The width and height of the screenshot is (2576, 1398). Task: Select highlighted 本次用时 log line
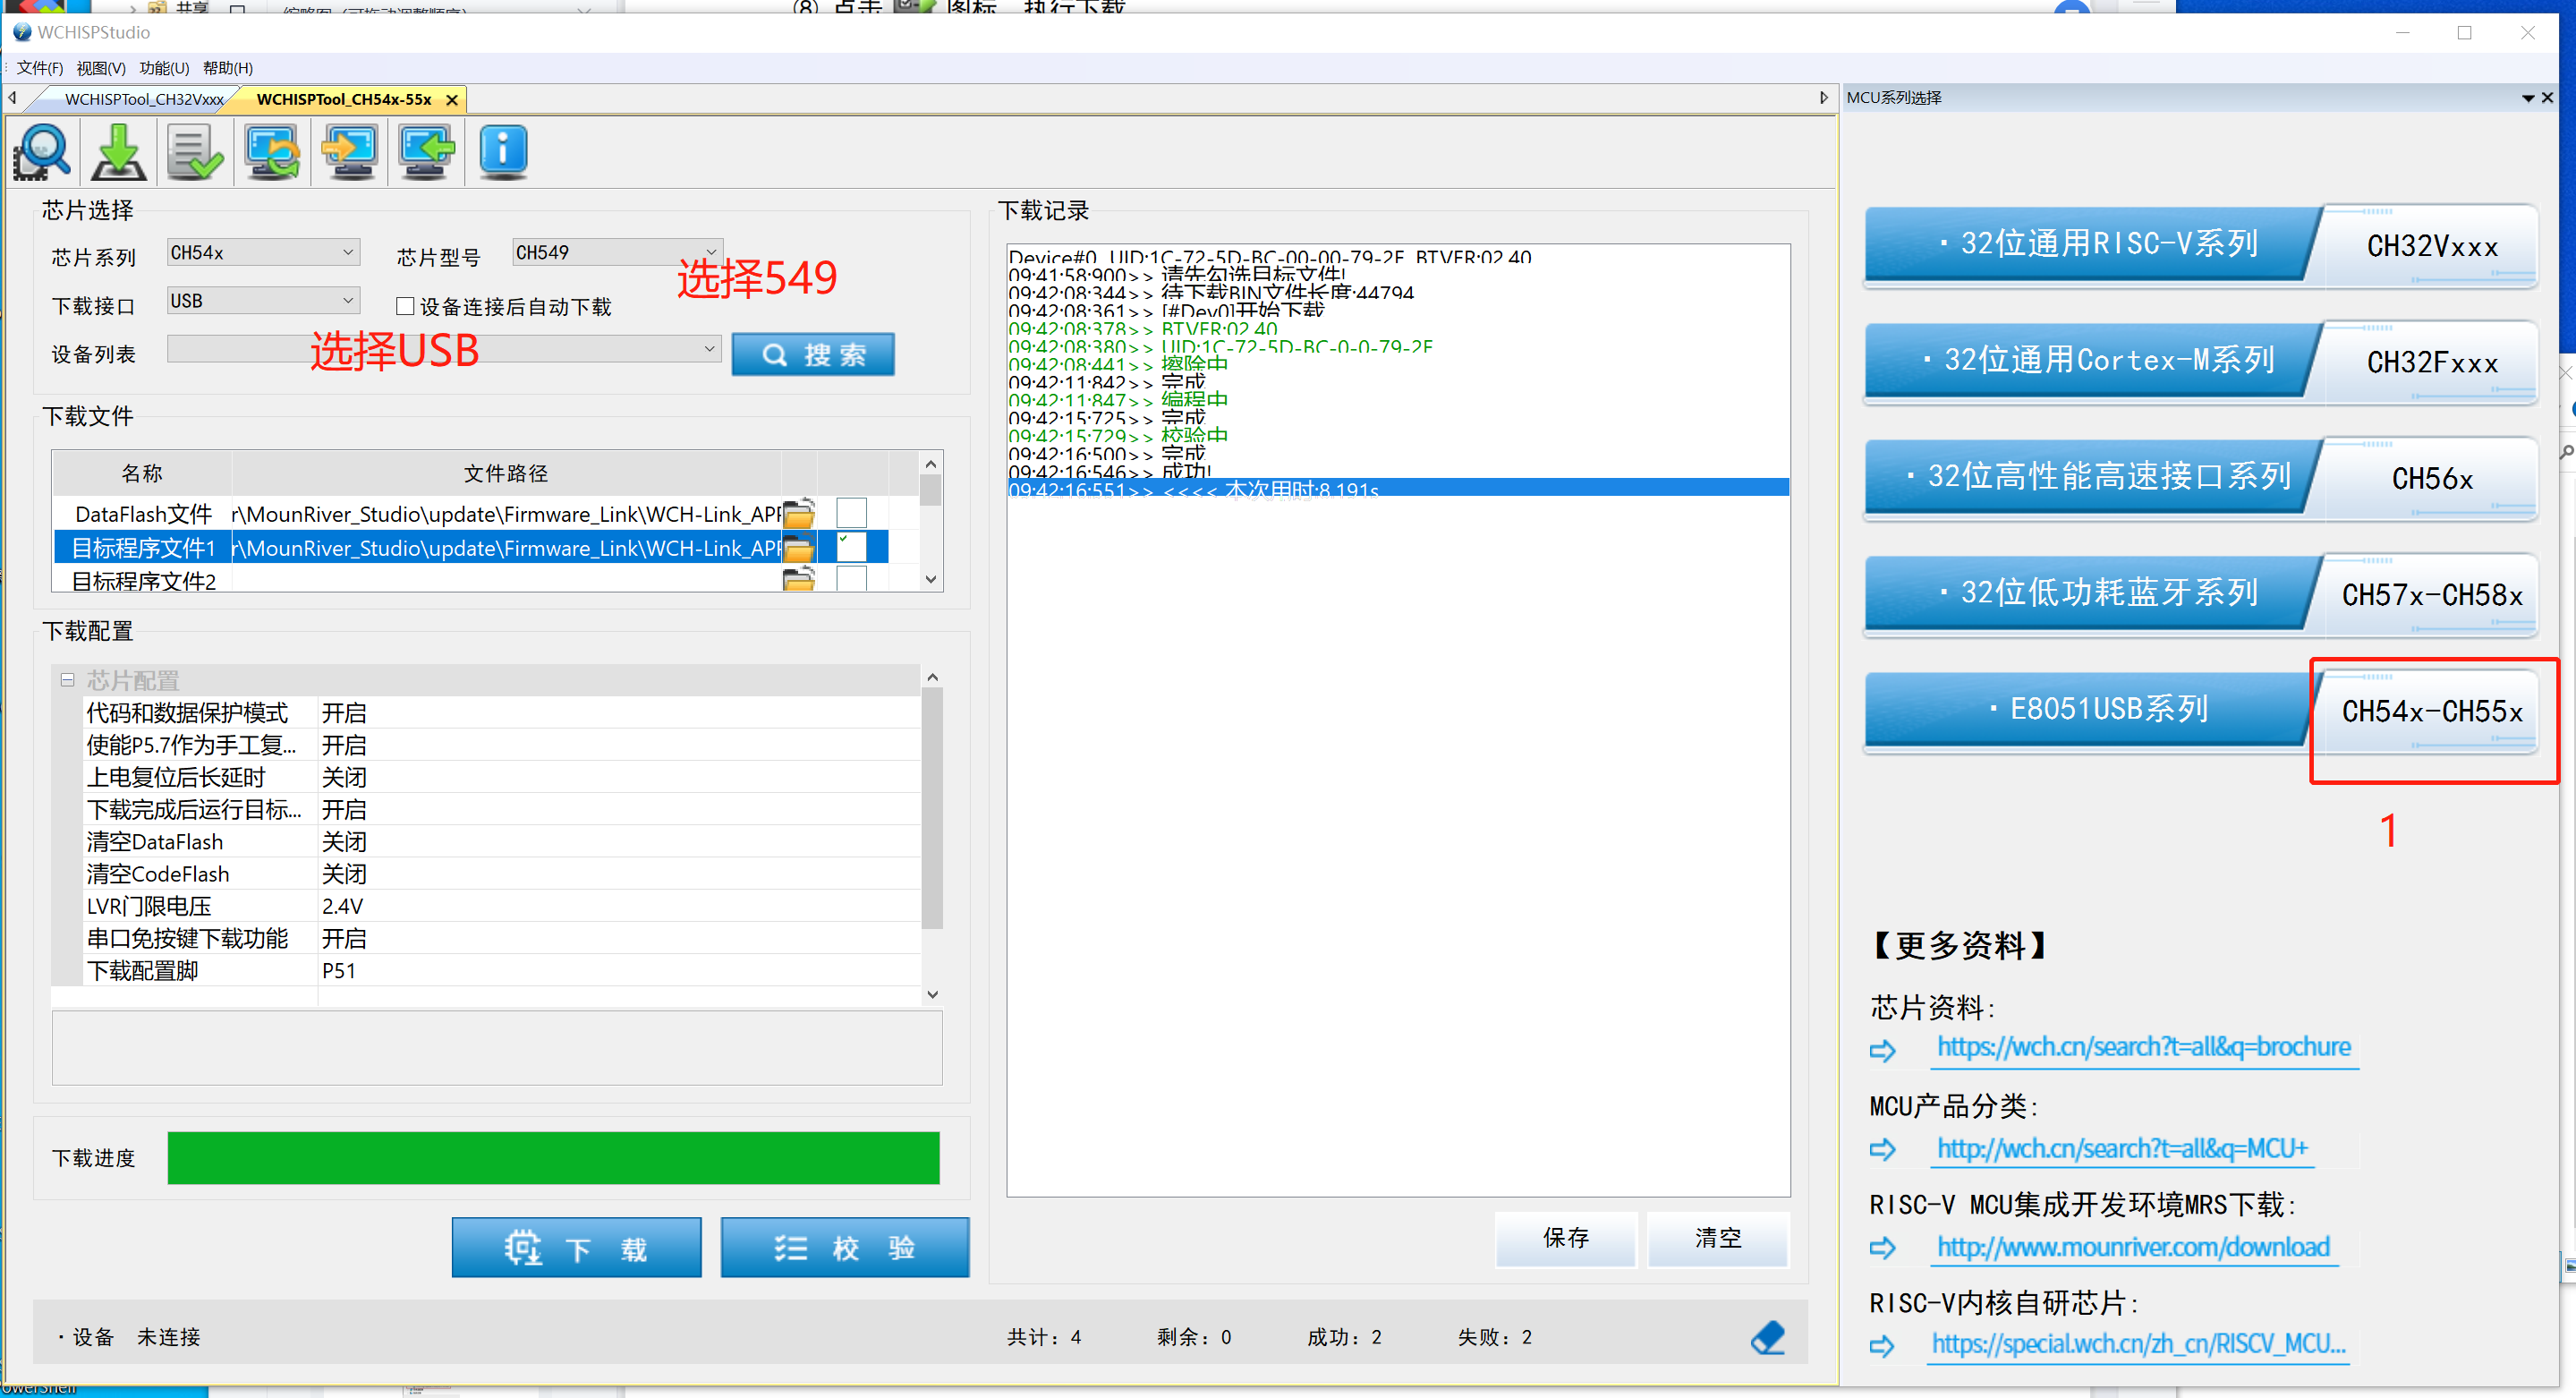(x=1398, y=488)
